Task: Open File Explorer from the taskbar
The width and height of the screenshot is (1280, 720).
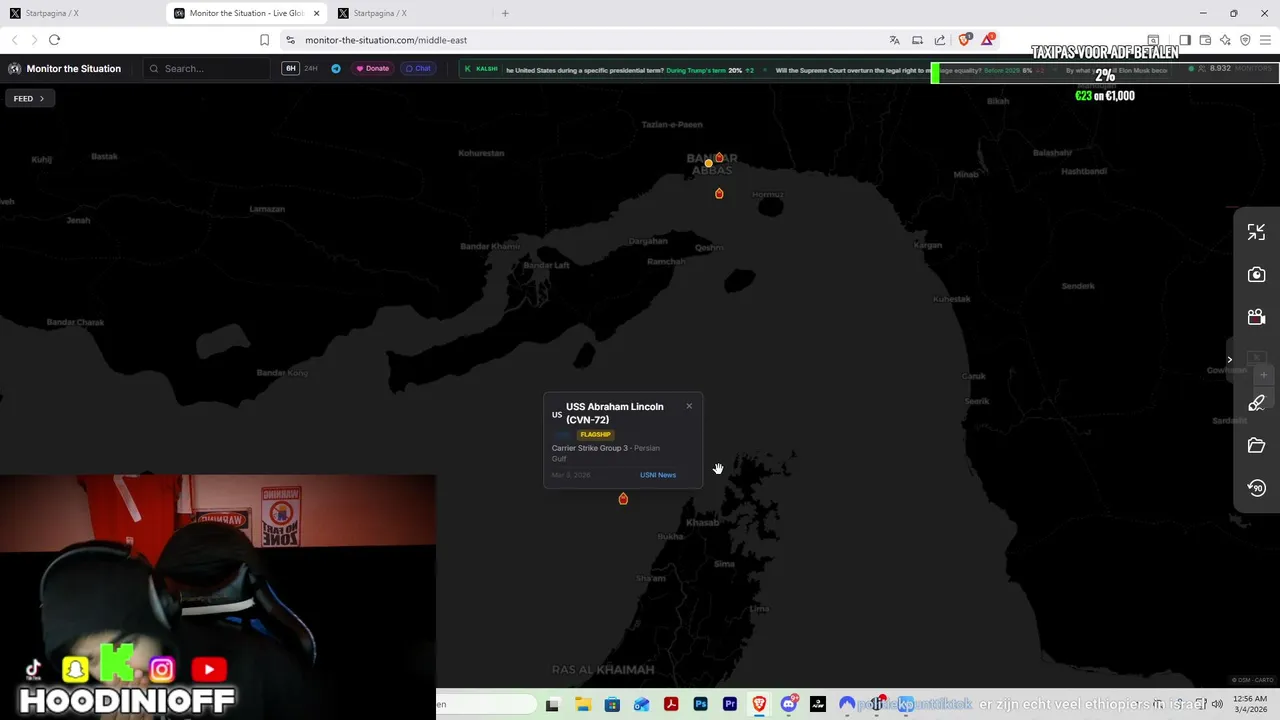Action: [582, 705]
